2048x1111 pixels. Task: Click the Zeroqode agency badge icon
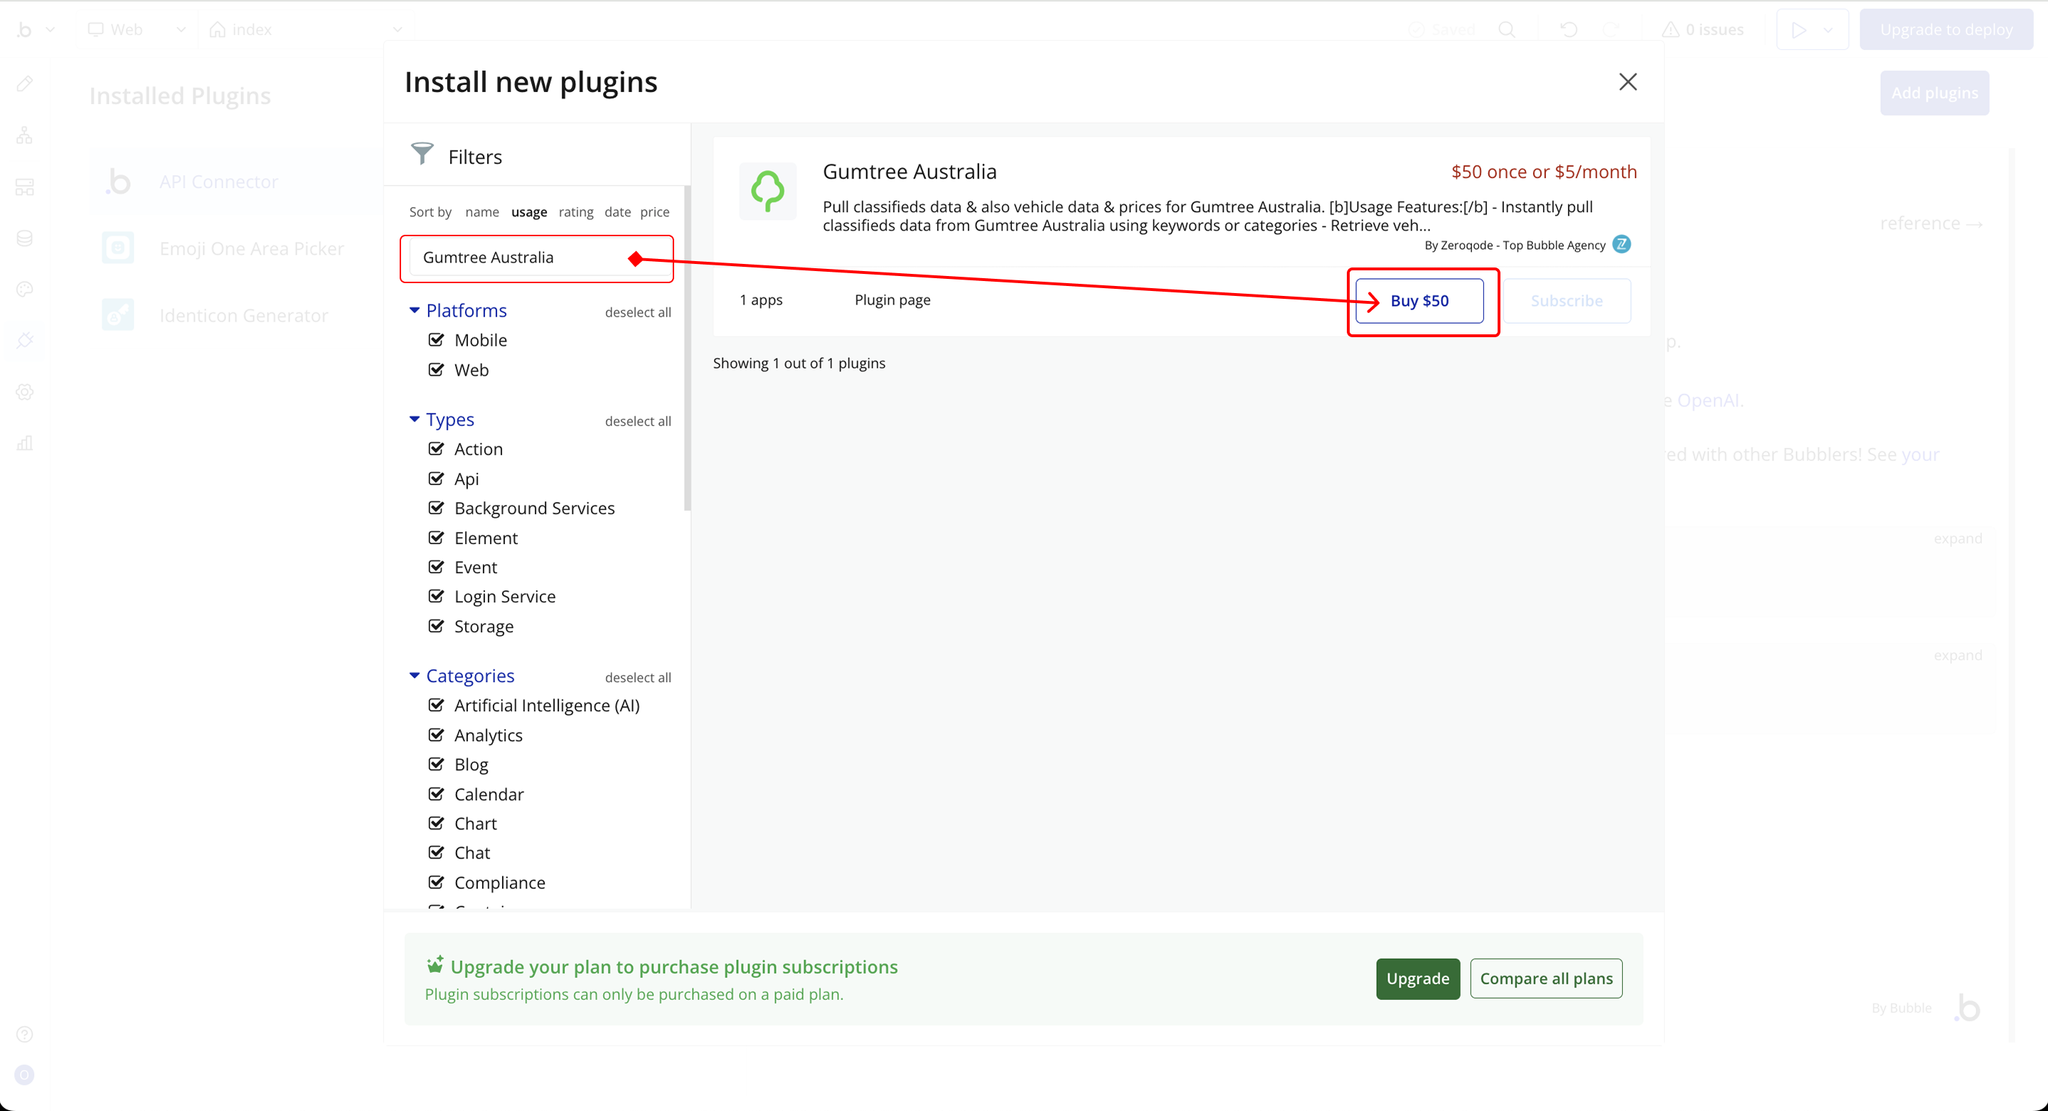point(1622,244)
